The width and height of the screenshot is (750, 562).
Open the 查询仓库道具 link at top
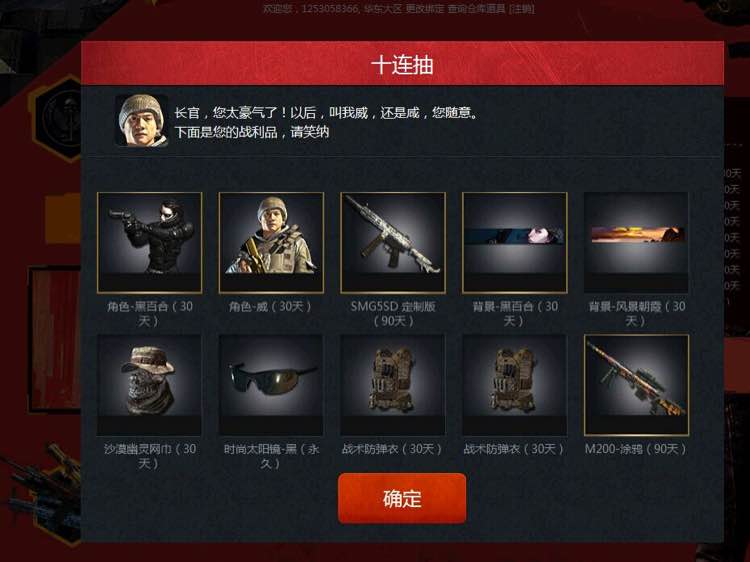click(476, 8)
